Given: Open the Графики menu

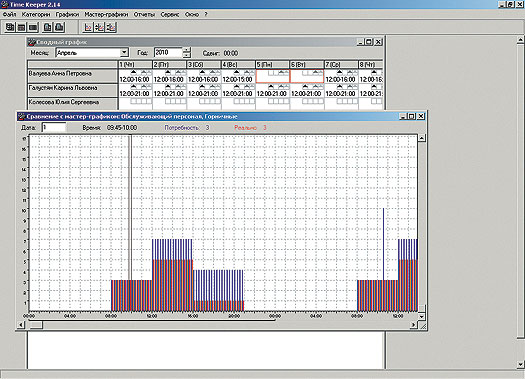Looking at the screenshot, I should pos(67,14).
